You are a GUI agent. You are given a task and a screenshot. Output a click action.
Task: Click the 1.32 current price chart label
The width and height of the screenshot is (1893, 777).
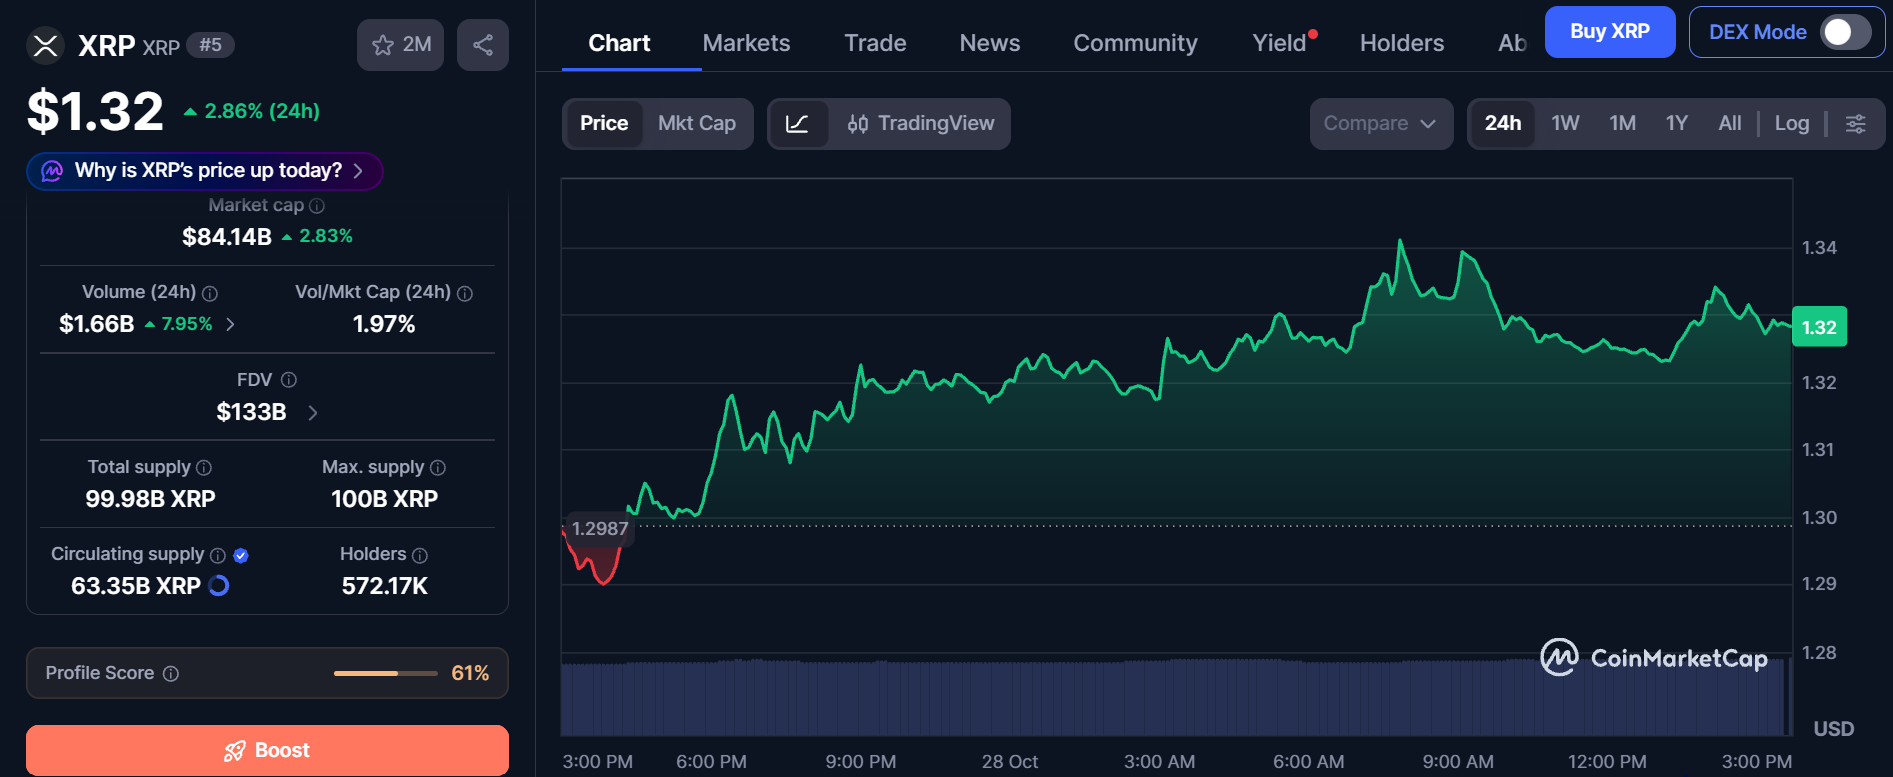pyautogui.click(x=1819, y=327)
